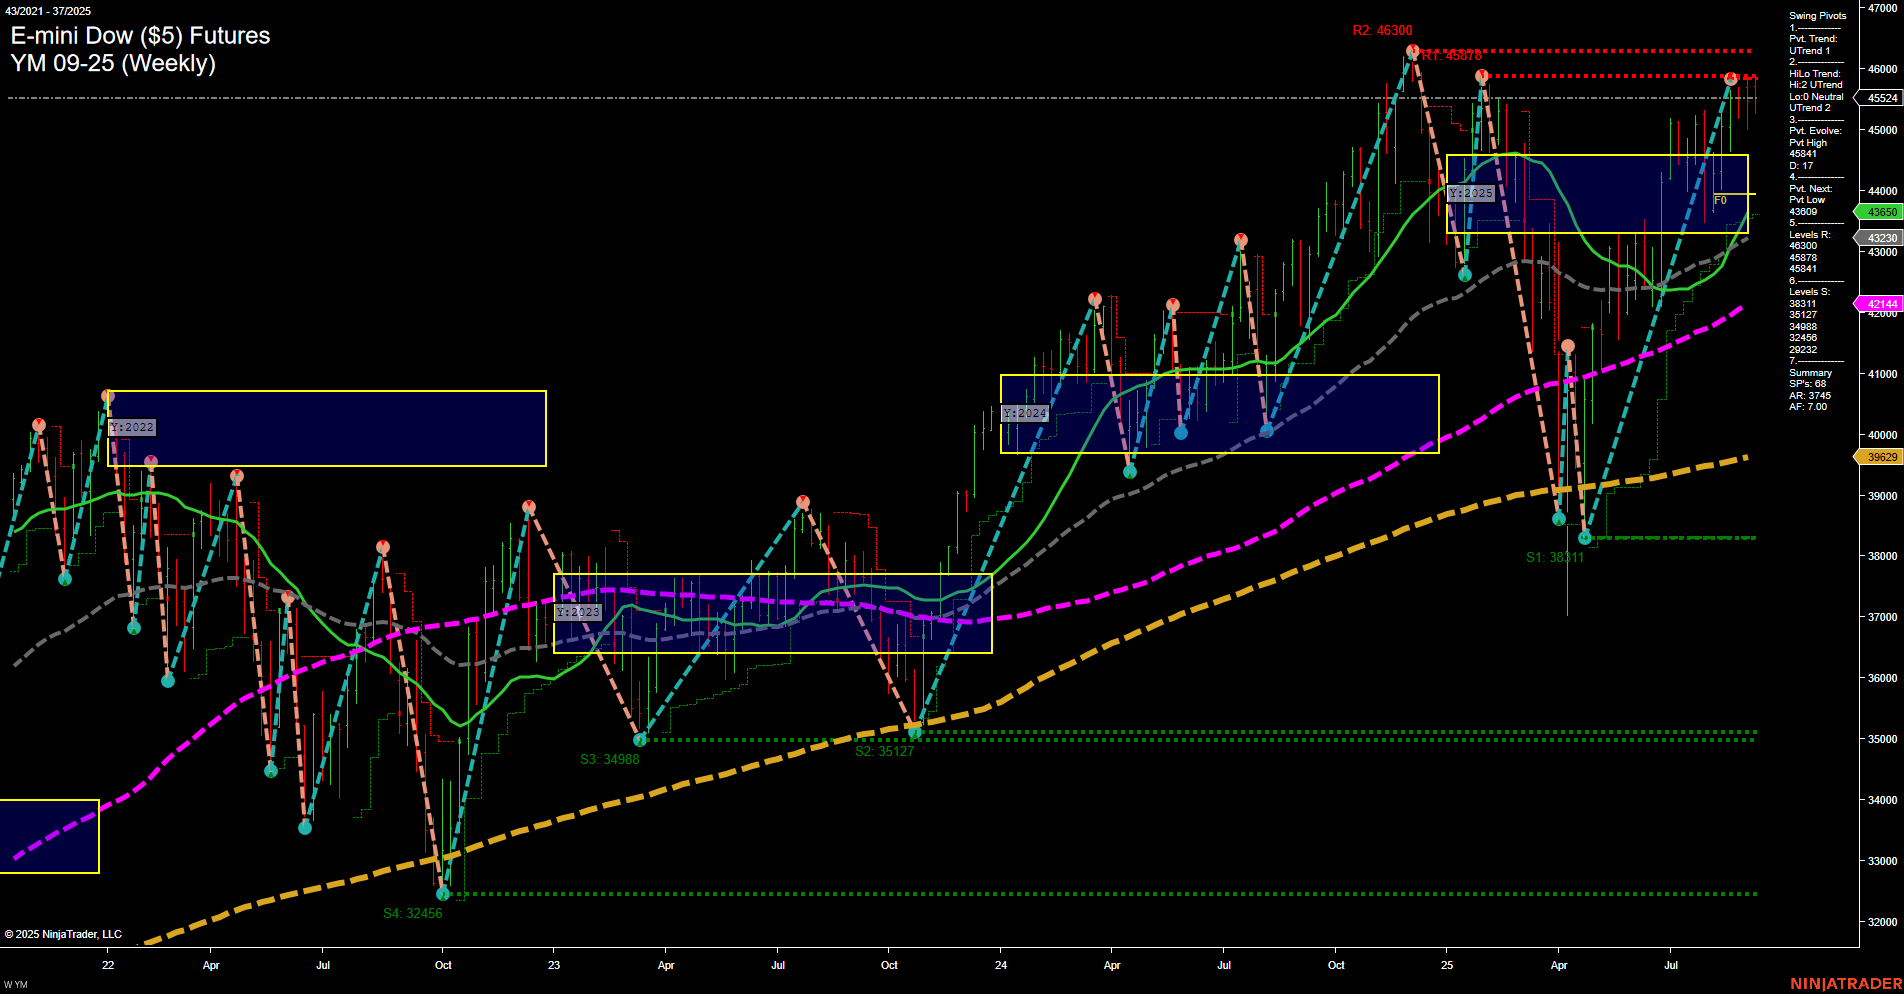
Task: Click the Apr label on the time axis
Action: 211,965
